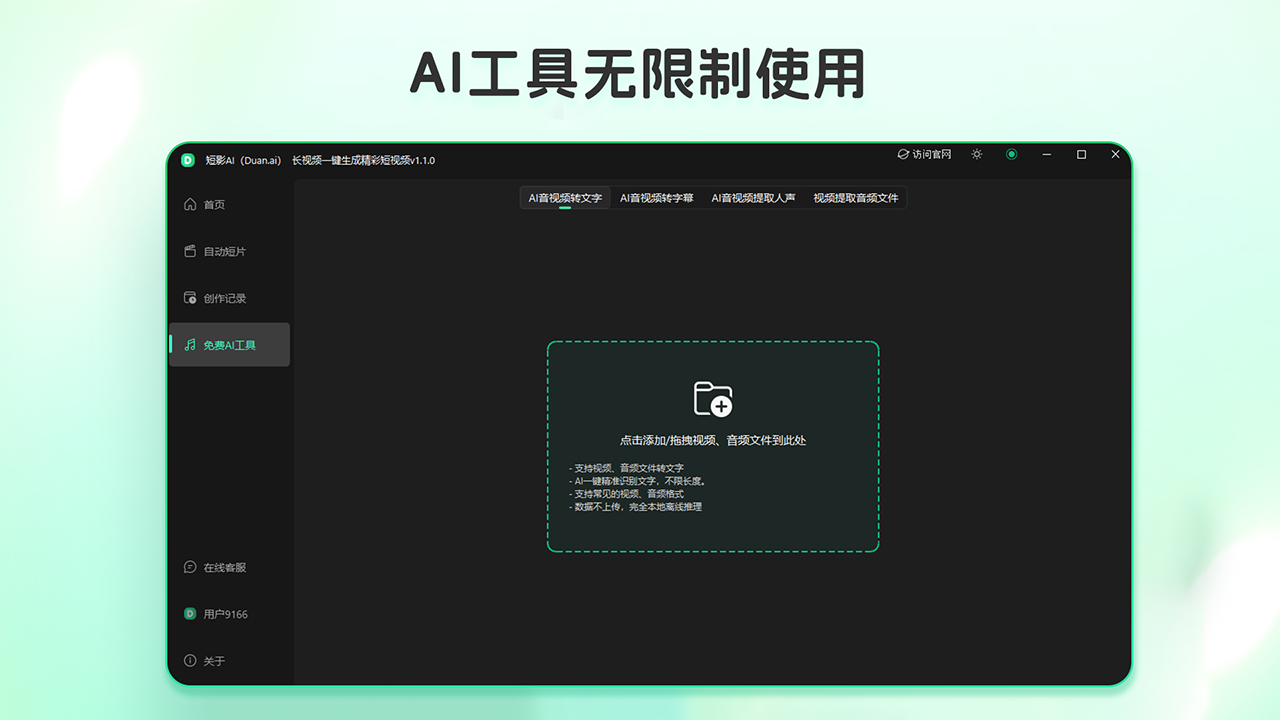
Task: Open the AI音视频提取人声 tab
Action: [755, 197]
